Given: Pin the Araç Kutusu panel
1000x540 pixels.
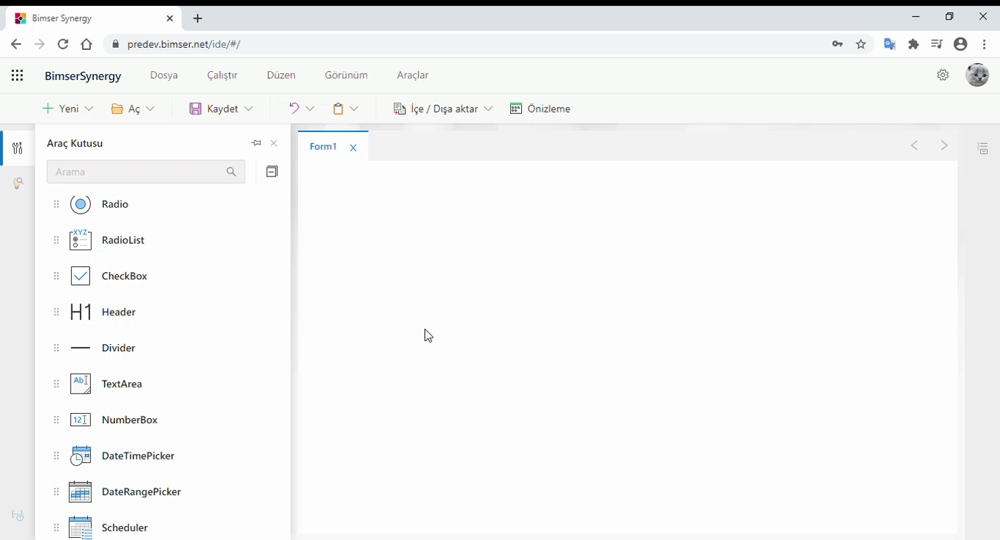Looking at the screenshot, I should click(256, 143).
